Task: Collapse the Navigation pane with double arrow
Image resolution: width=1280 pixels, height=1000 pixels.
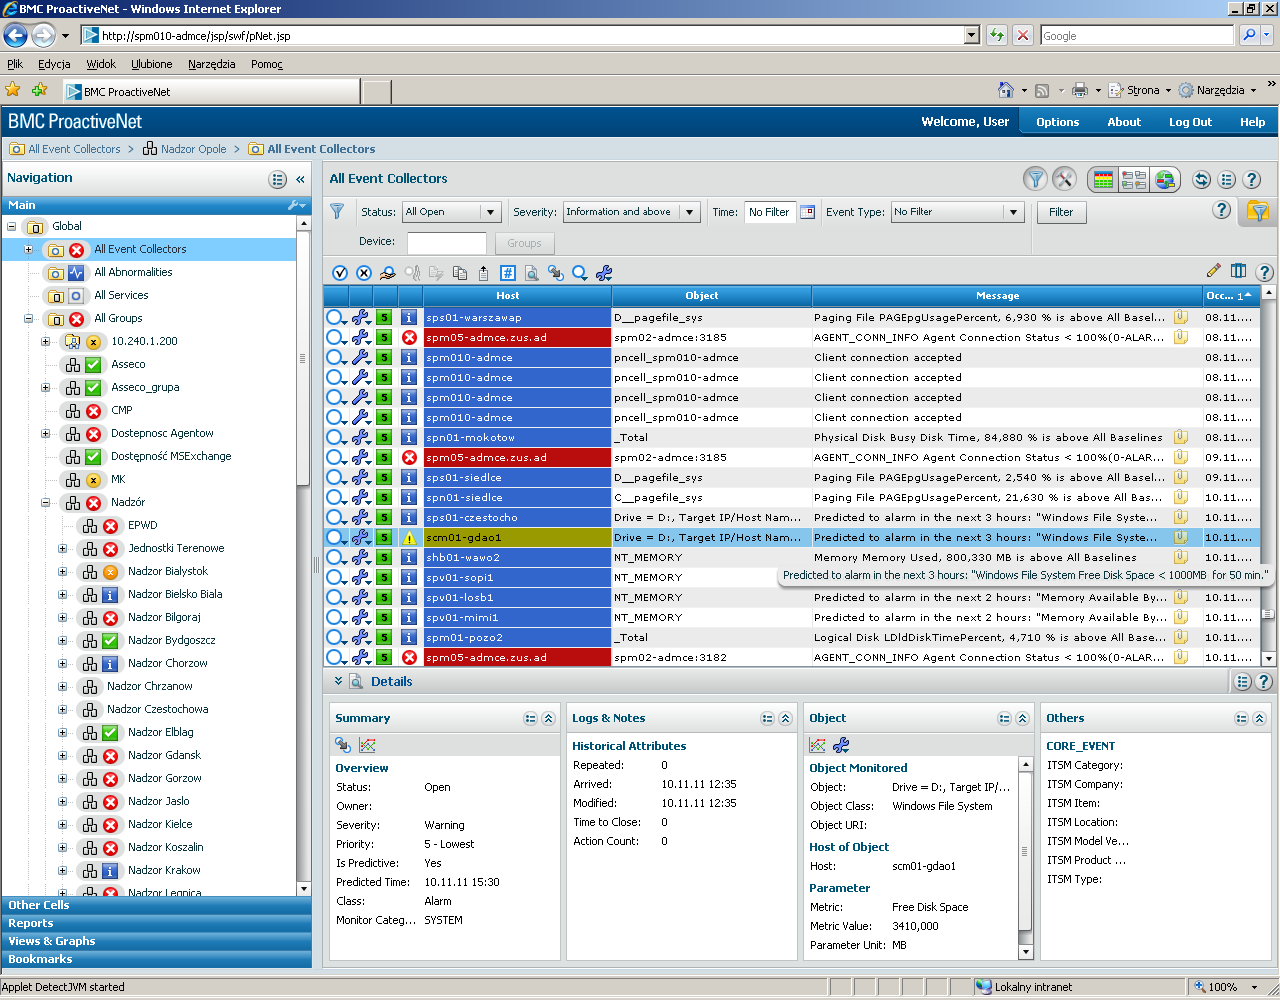Action: [x=300, y=179]
